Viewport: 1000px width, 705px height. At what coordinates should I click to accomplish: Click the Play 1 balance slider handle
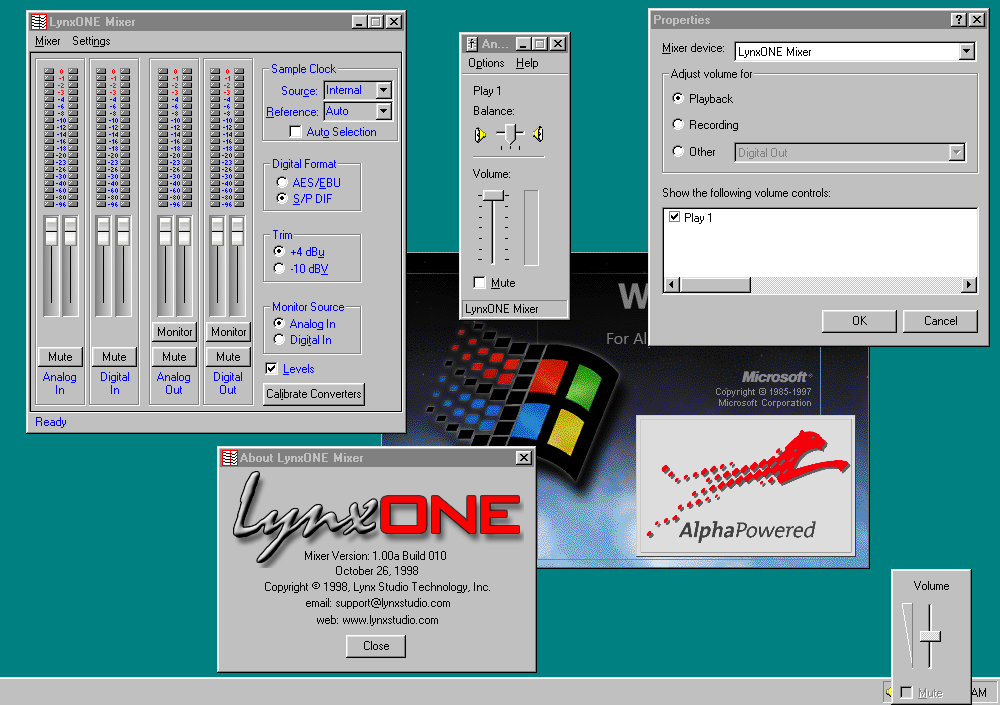(510, 134)
